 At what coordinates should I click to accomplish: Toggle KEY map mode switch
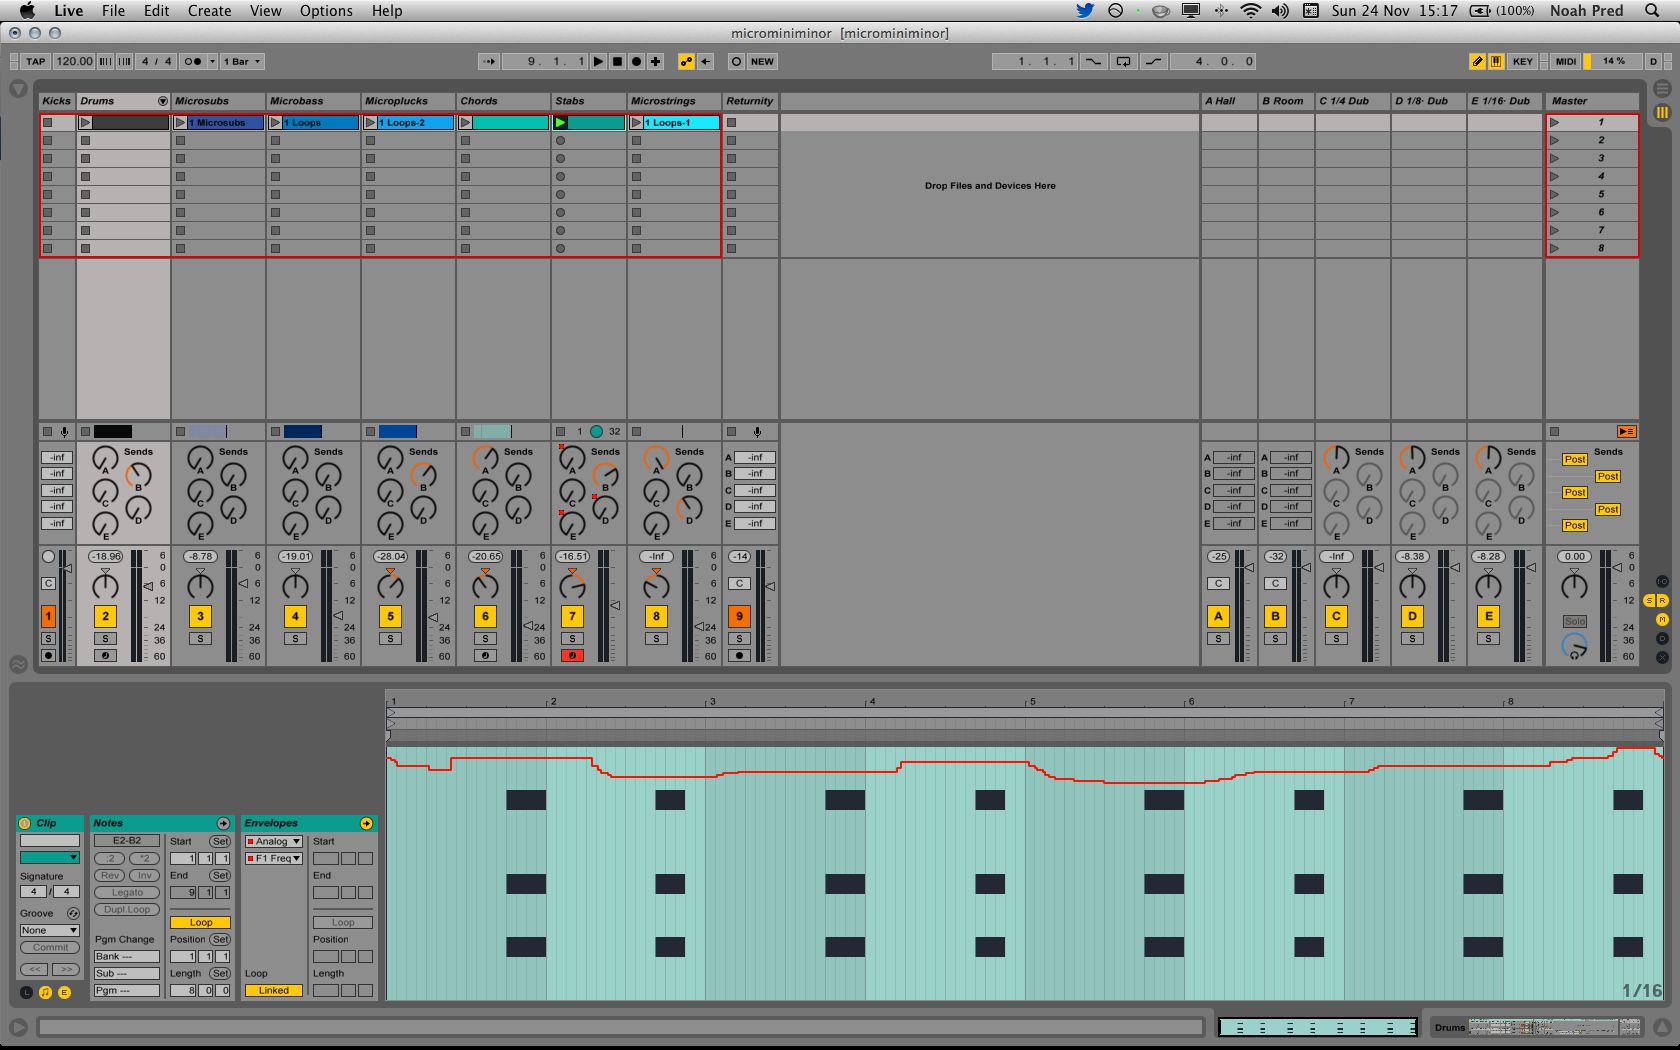(1523, 61)
